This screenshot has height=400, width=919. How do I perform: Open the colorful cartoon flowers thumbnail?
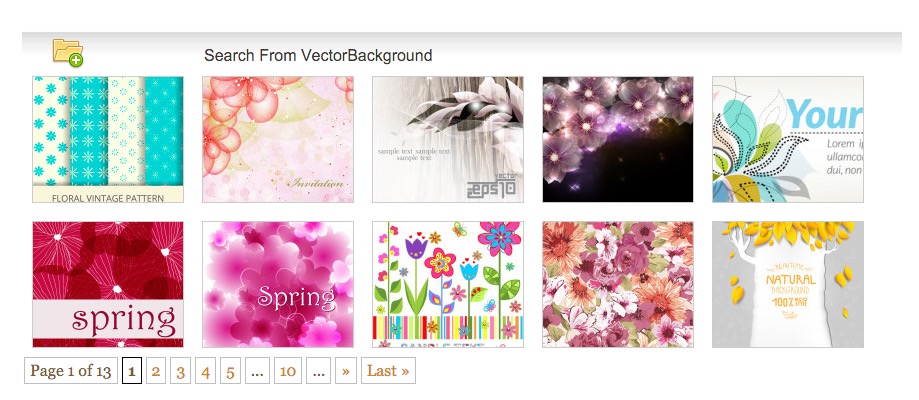point(448,284)
